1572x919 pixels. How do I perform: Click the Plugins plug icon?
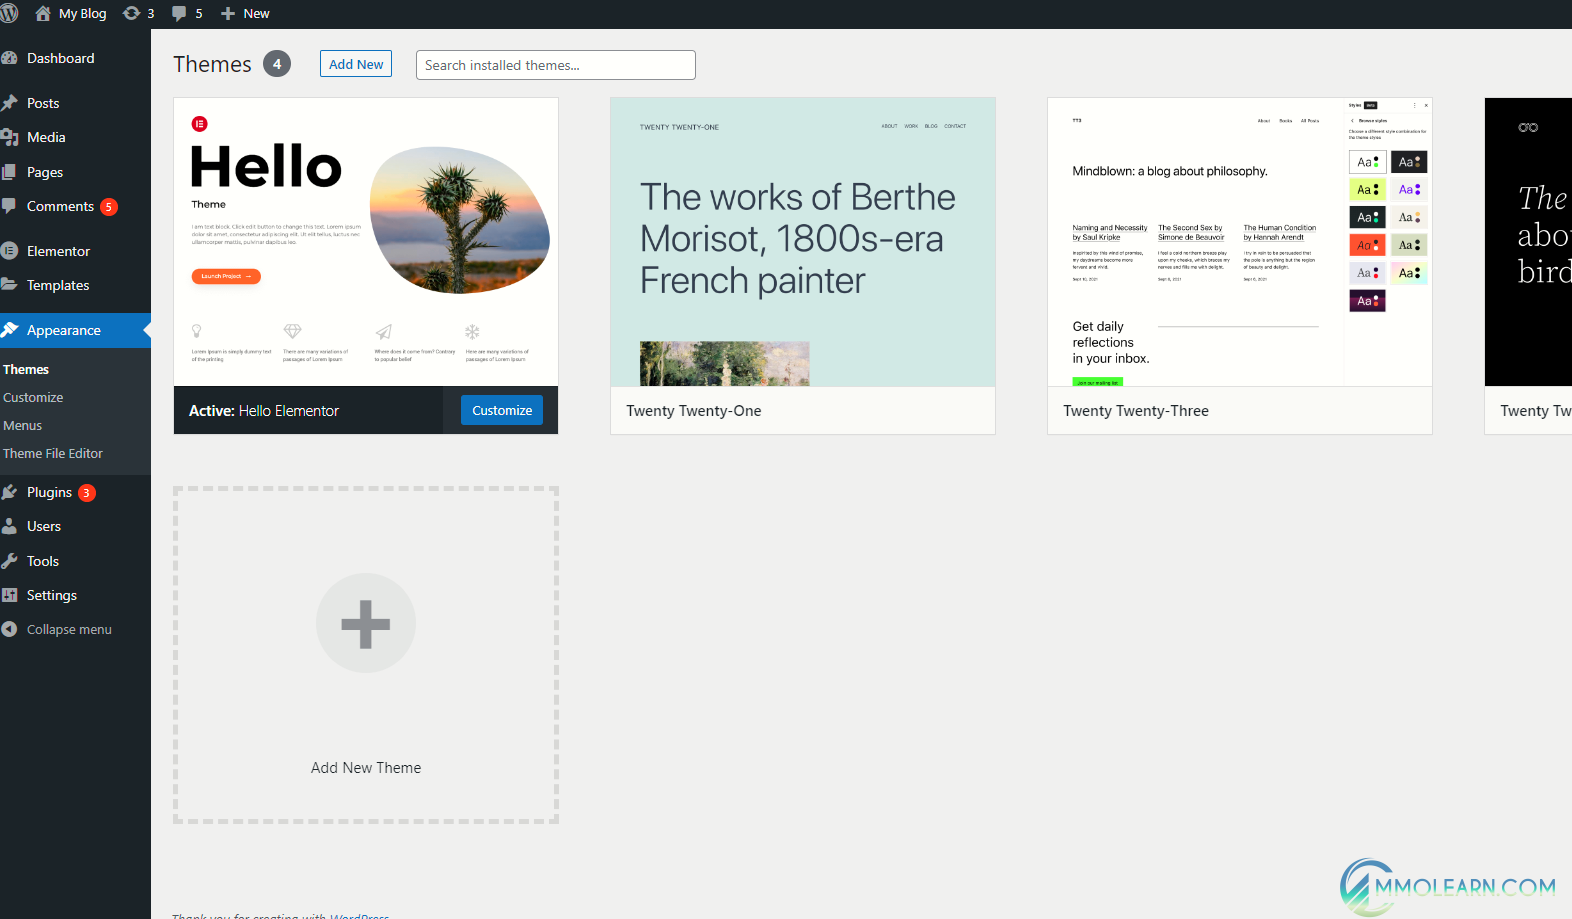tap(9, 492)
